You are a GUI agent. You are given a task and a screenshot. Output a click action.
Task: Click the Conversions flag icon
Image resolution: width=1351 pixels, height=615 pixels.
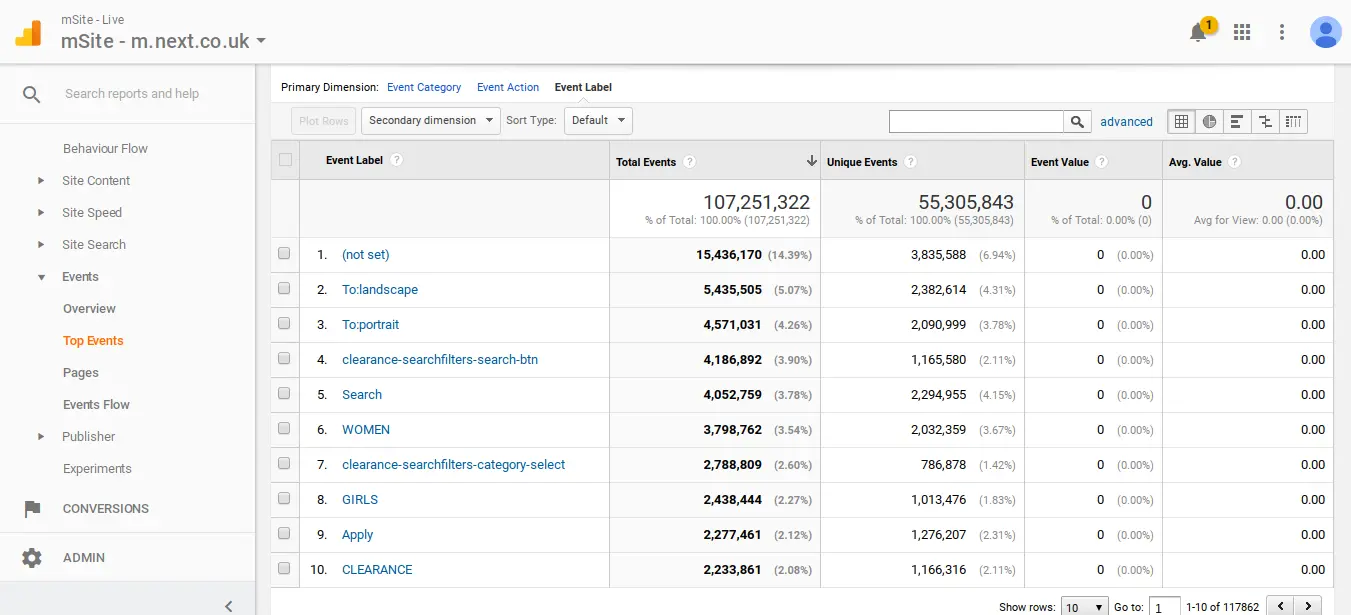coord(32,509)
